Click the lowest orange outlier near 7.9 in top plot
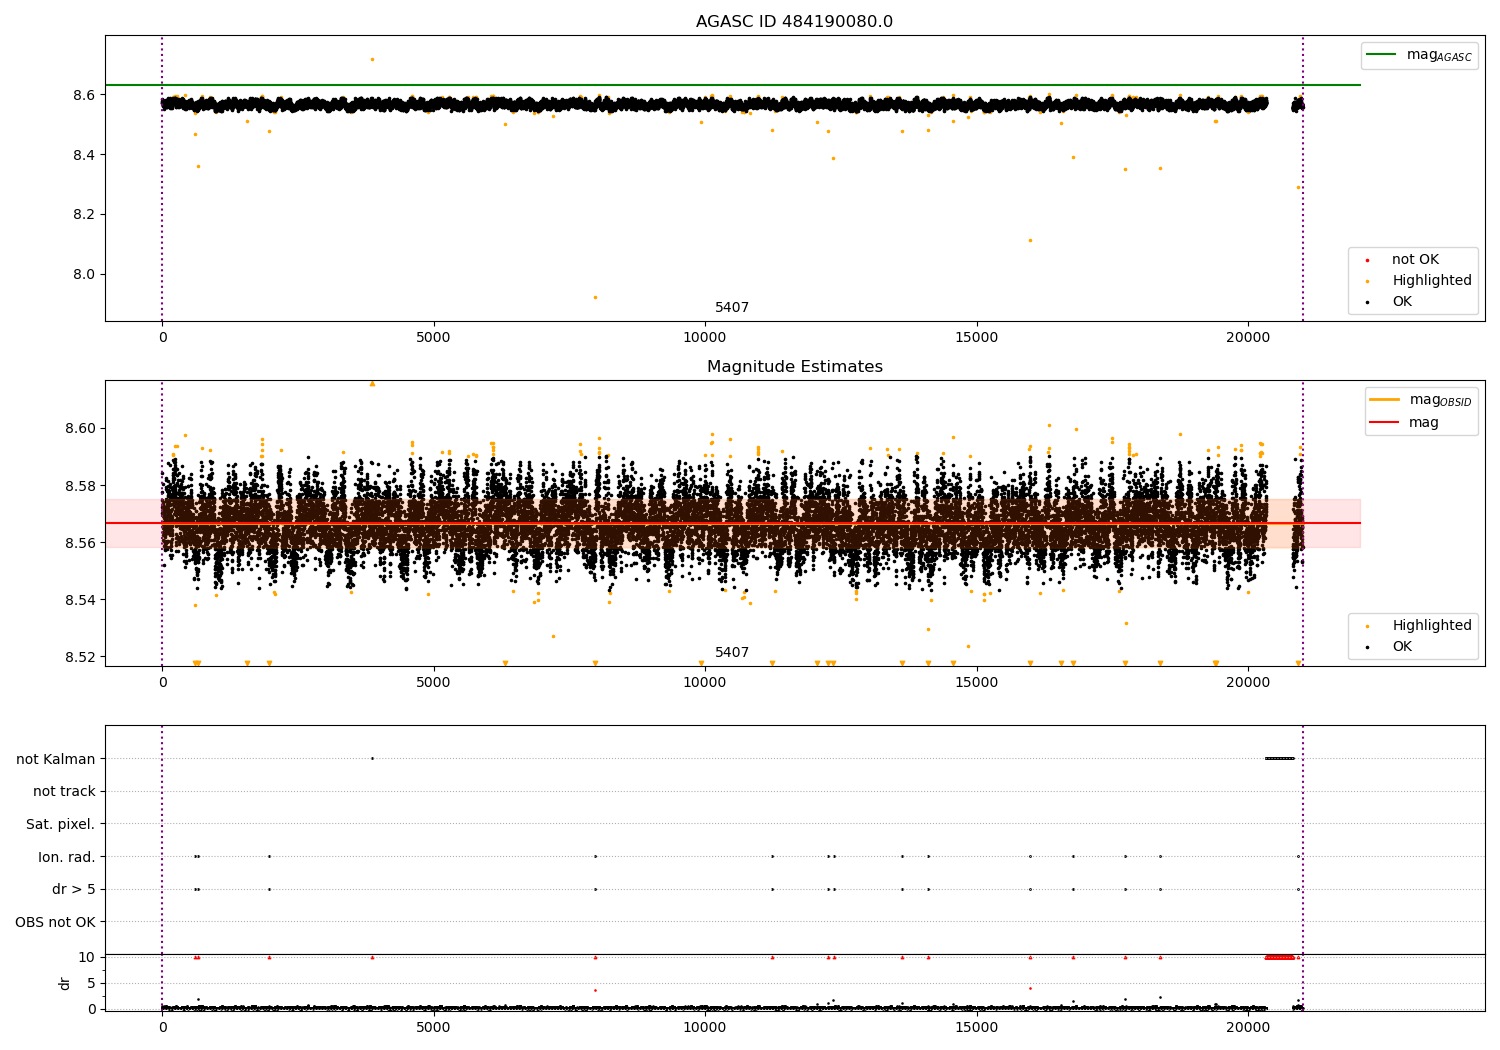This screenshot has width=1500, height=1050. pyautogui.click(x=595, y=297)
